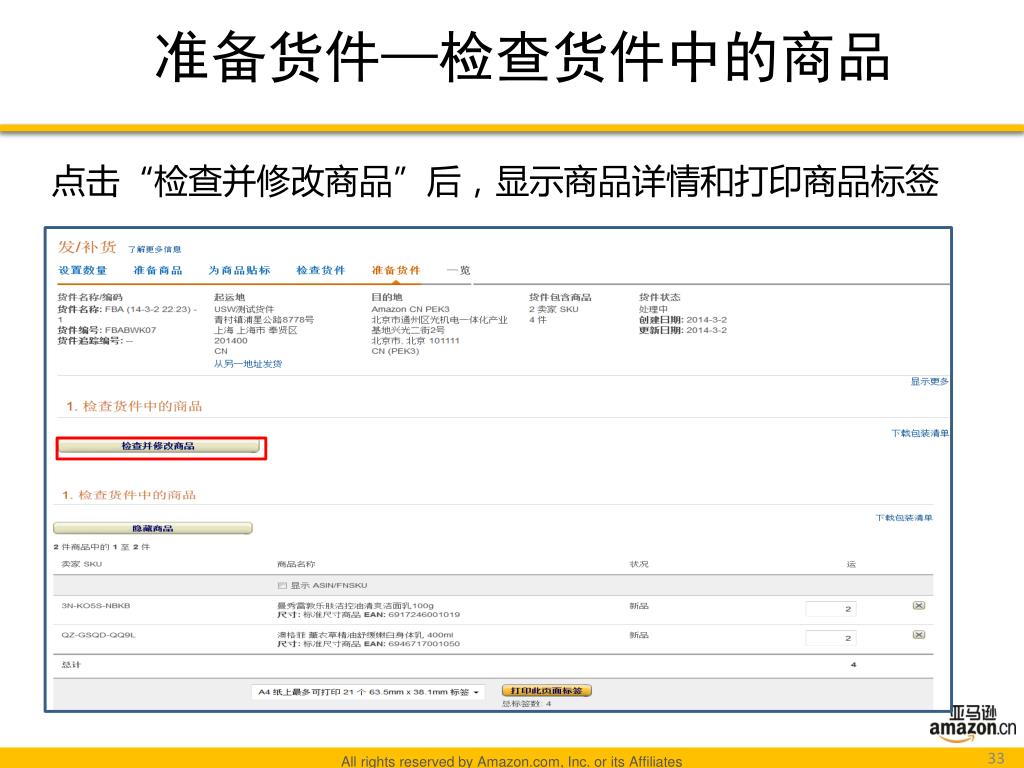
Task: Click the 起运地 column label
Action: 229,297
